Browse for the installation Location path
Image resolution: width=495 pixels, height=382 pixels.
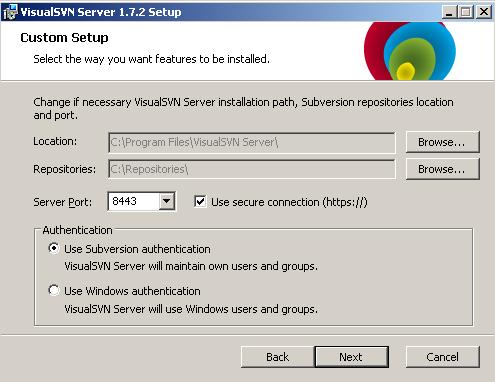coord(442,142)
